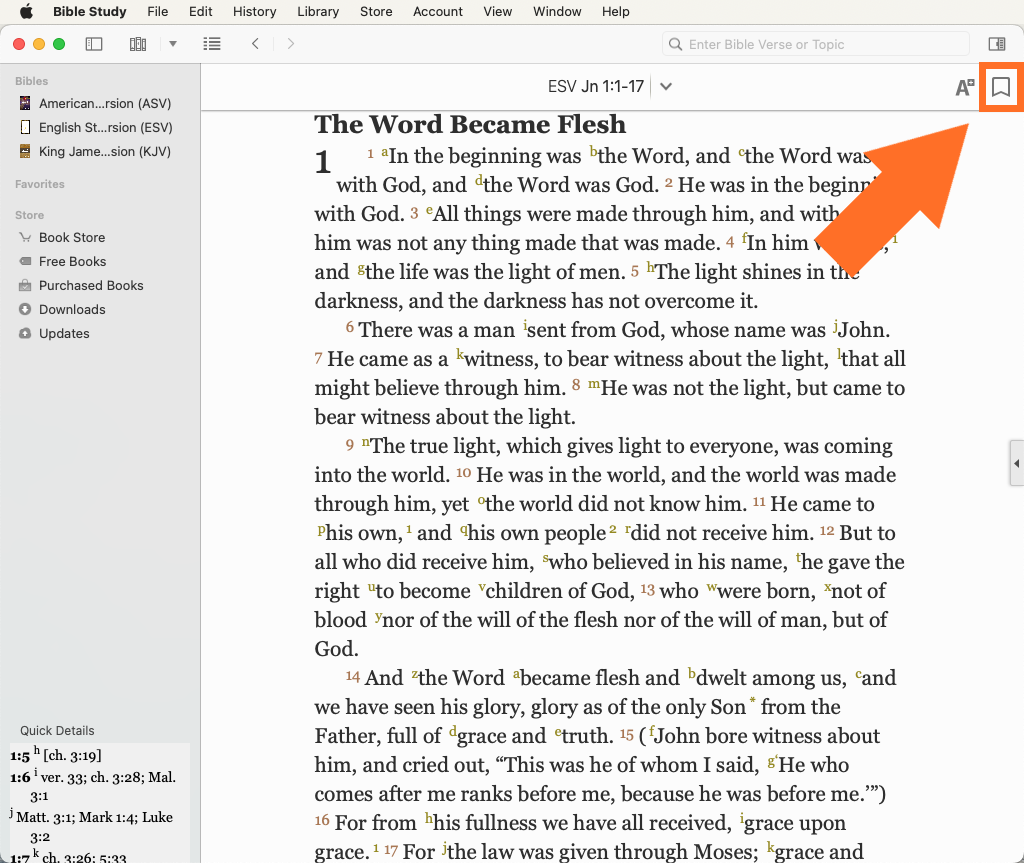The width and height of the screenshot is (1024, 863).
Task: Open the library bookshelf view
Action: coord(138,44)
